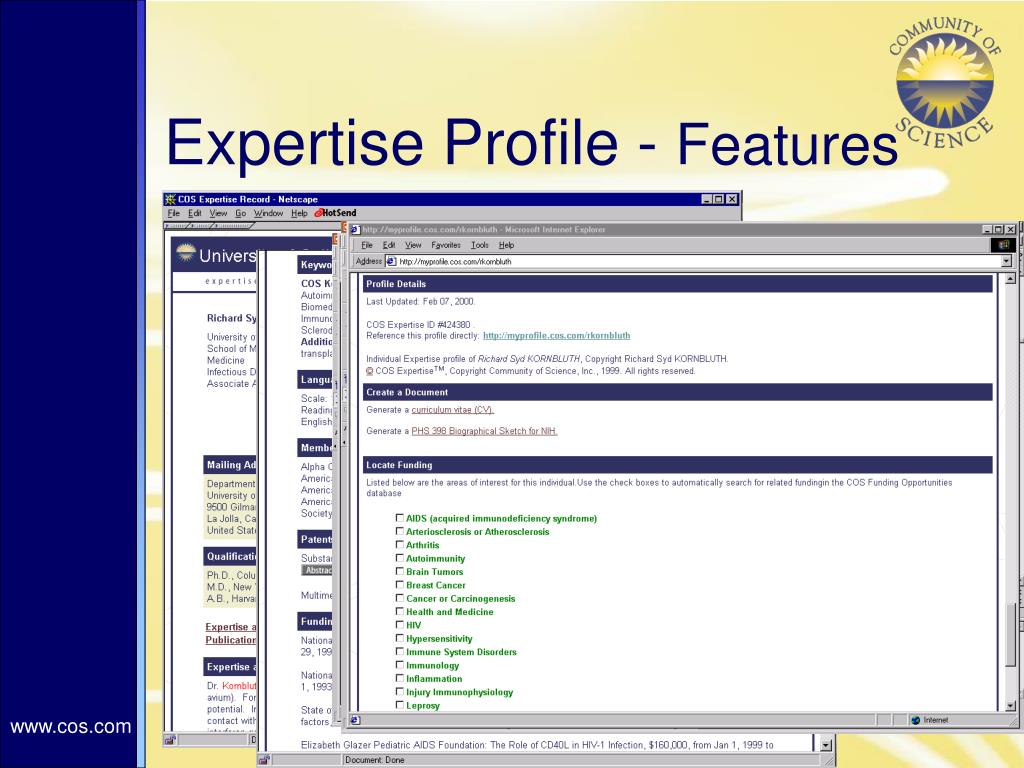Click the page icon in Internet Explorer status bar
This screenshot has height=768, width=1024.
pos(355,720)
